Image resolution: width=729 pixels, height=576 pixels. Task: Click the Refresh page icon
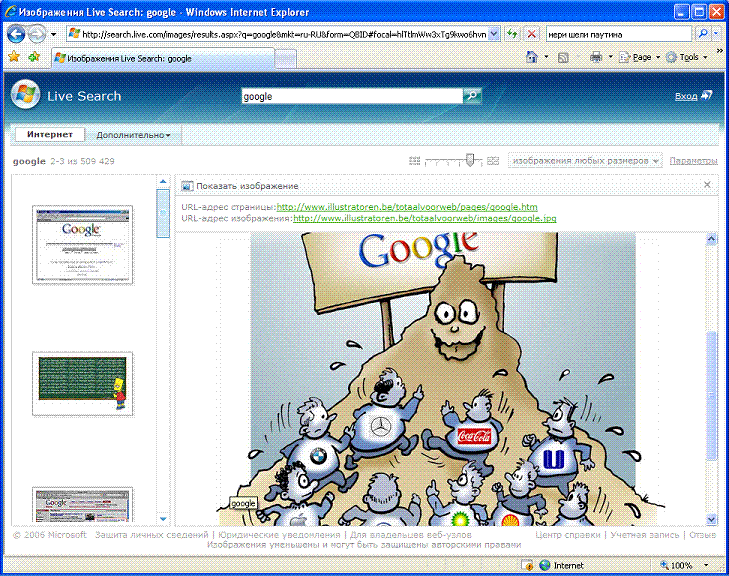pos(512,34)
